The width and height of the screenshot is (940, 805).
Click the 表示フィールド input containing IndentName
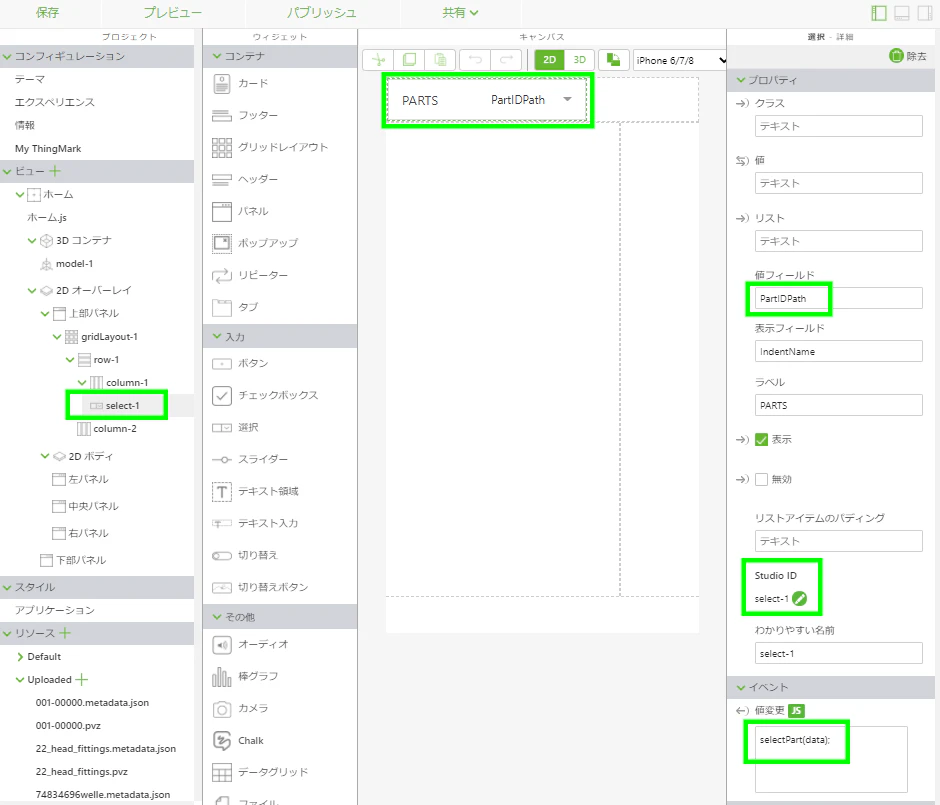(838, 352)
